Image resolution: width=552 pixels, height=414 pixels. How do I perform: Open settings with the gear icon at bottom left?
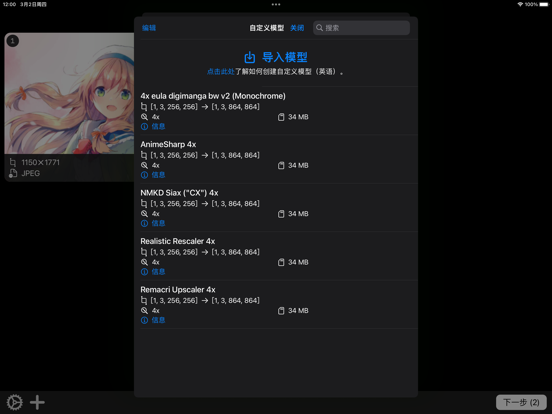pos(15,402)
